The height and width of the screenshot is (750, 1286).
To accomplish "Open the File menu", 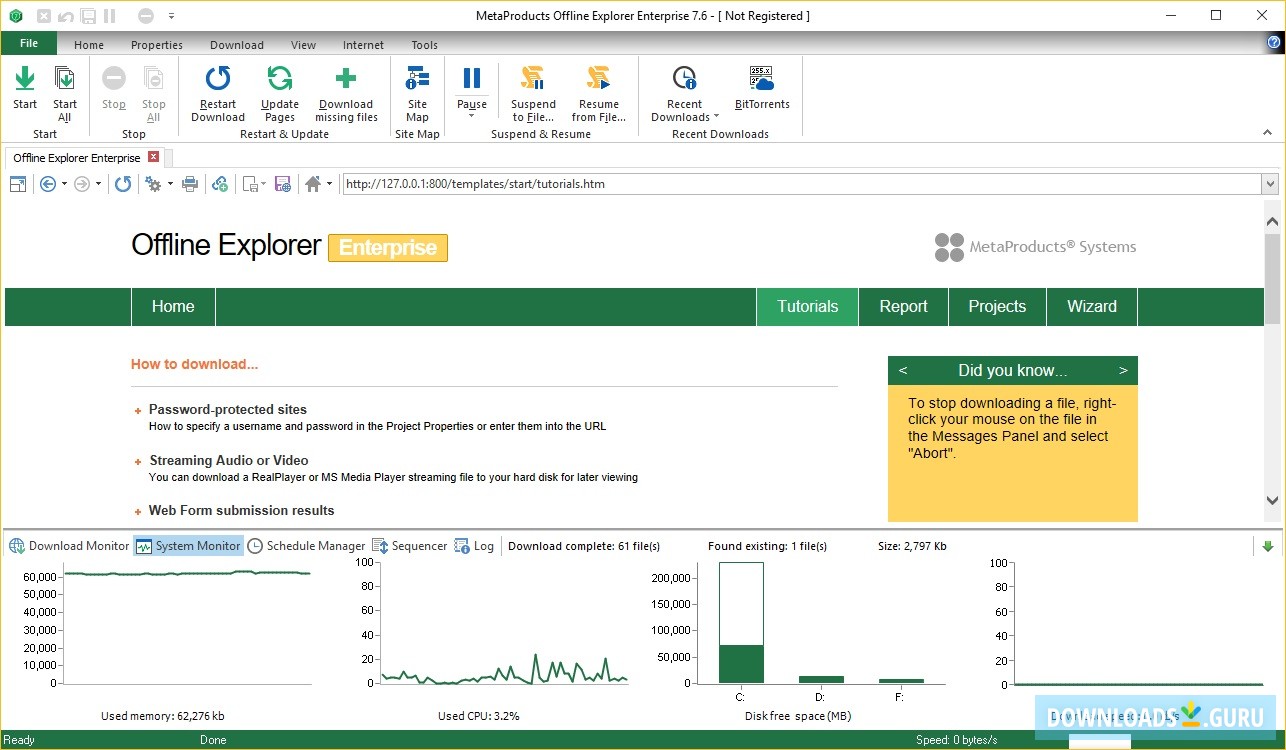I will coord(29,44).
